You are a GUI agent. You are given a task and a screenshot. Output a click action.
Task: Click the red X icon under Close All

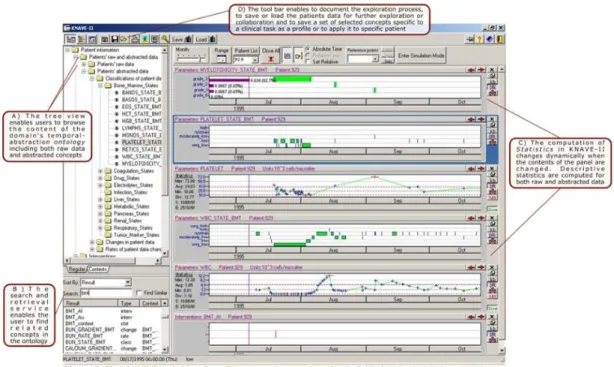pos(271,59)
